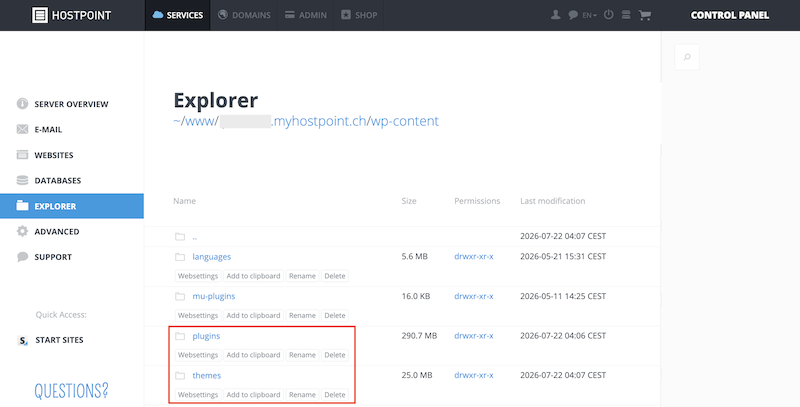Viewport: 800px width, 407px height.
Task: Click the server stack icon in header
Action: click(626, 15)
